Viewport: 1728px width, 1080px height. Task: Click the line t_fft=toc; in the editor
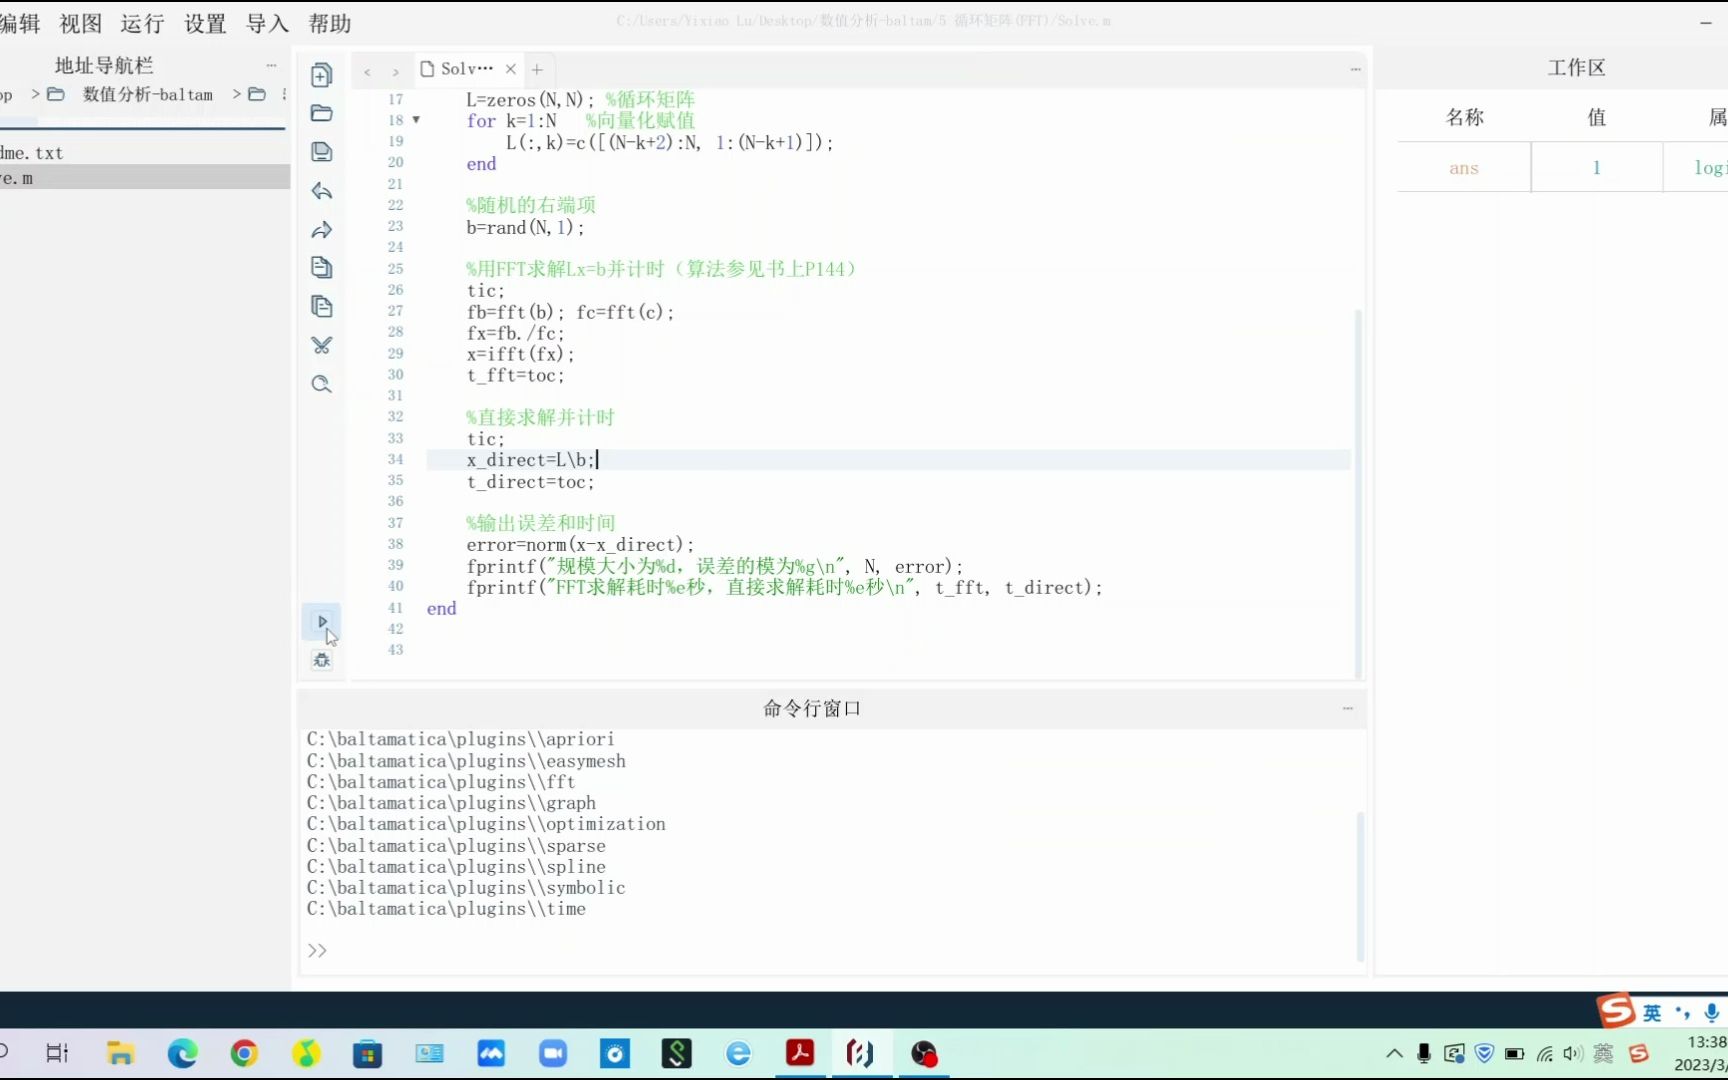pyautogui.click(x=515, y=376)
